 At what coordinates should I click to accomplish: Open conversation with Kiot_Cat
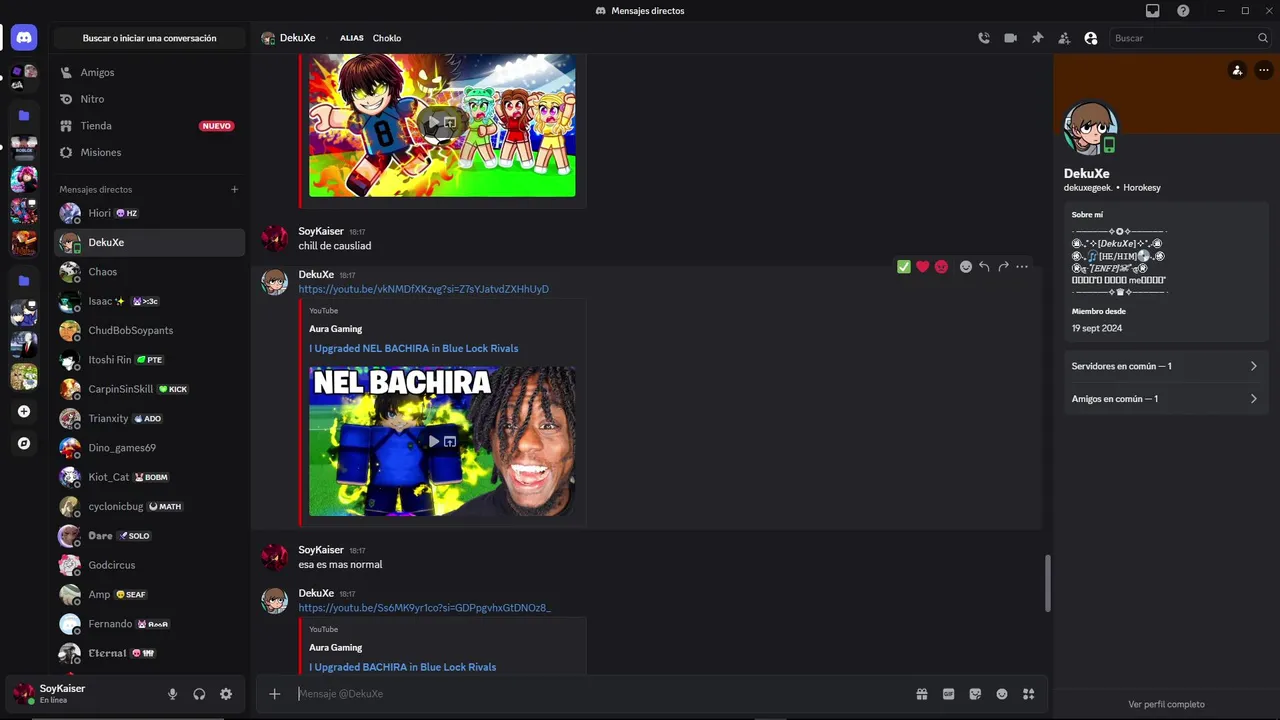coord(148,477)
